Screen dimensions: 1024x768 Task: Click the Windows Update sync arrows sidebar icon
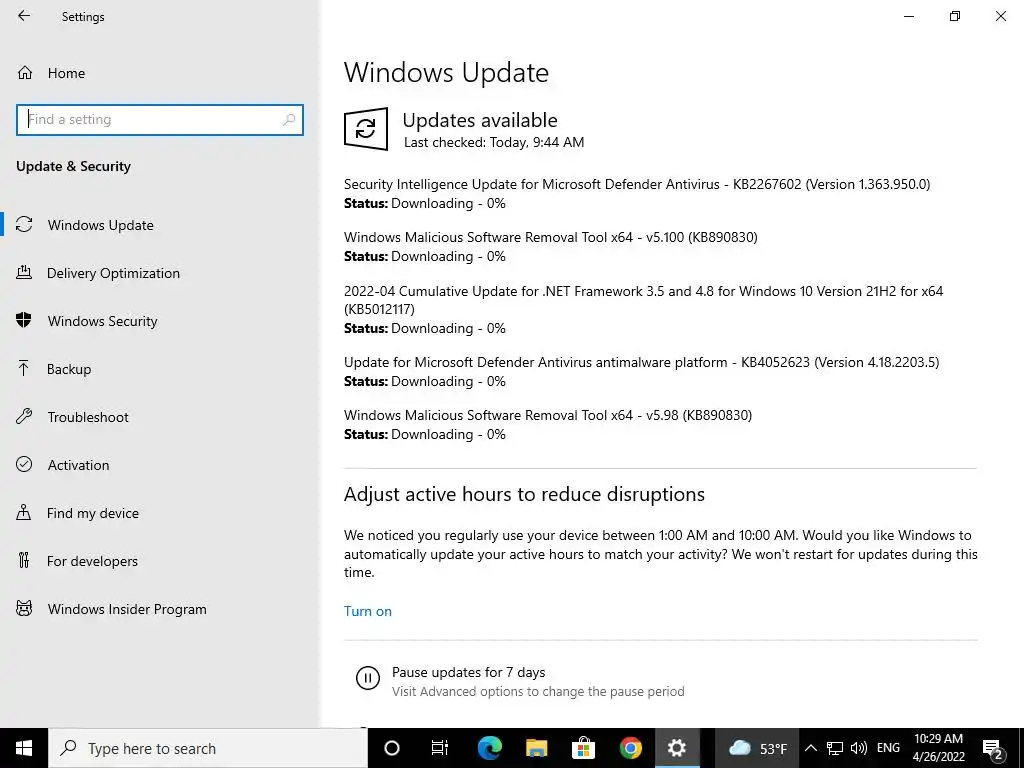click(x=24, y=224)
